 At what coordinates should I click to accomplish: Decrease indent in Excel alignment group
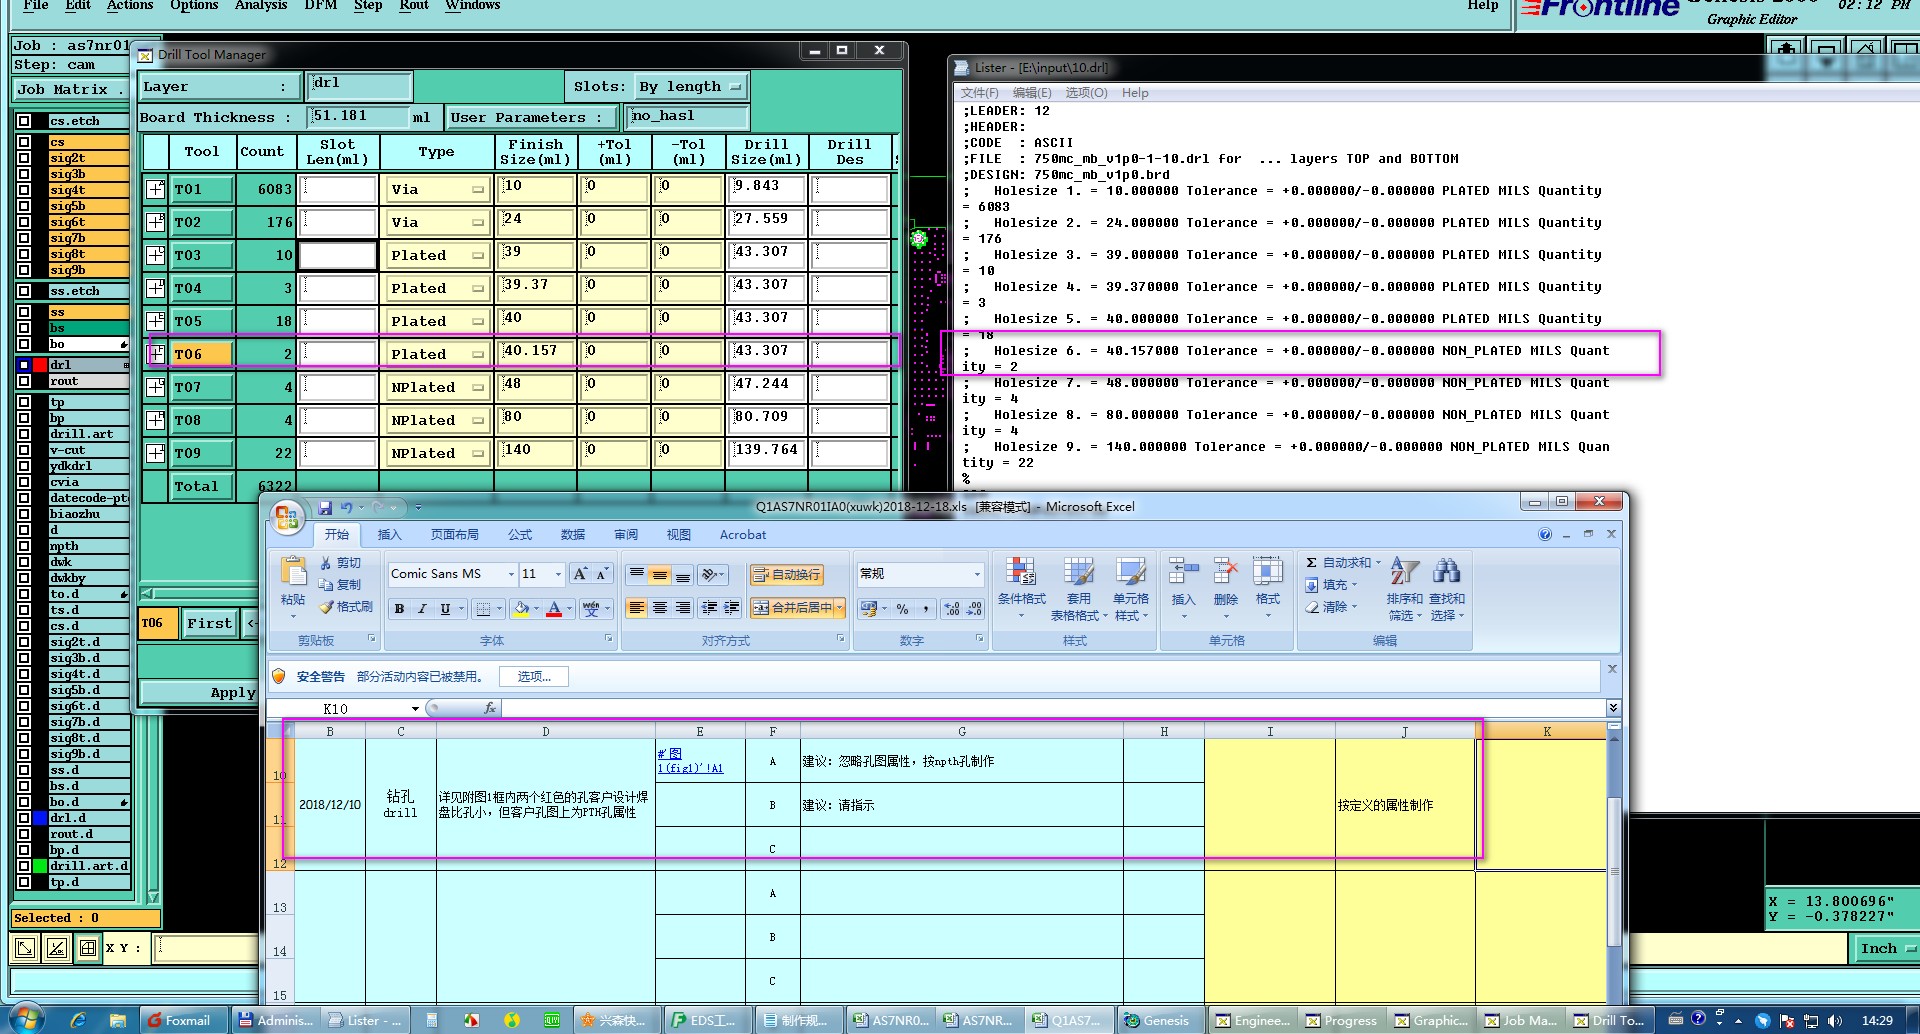[x=709, y=608]
